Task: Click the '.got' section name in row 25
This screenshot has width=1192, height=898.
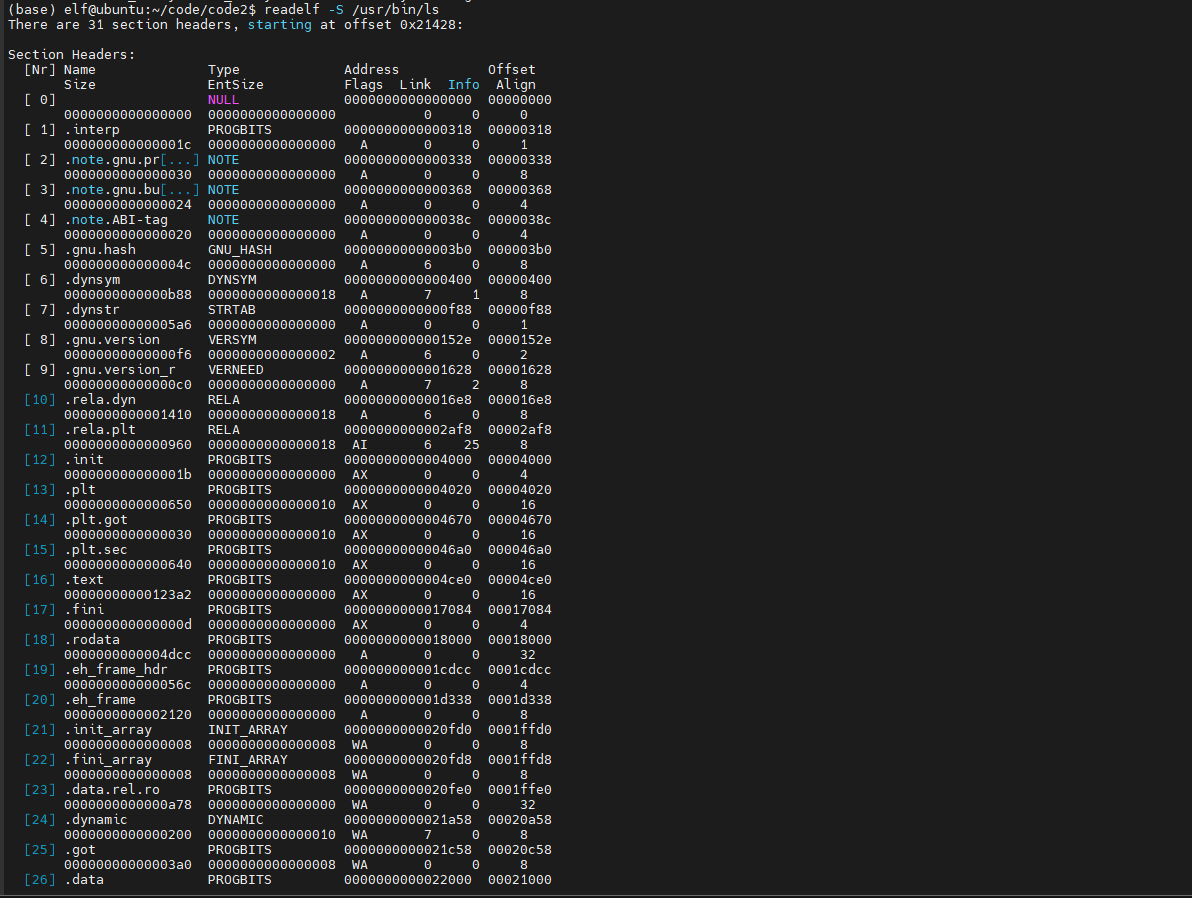Action: pos(80,850)
